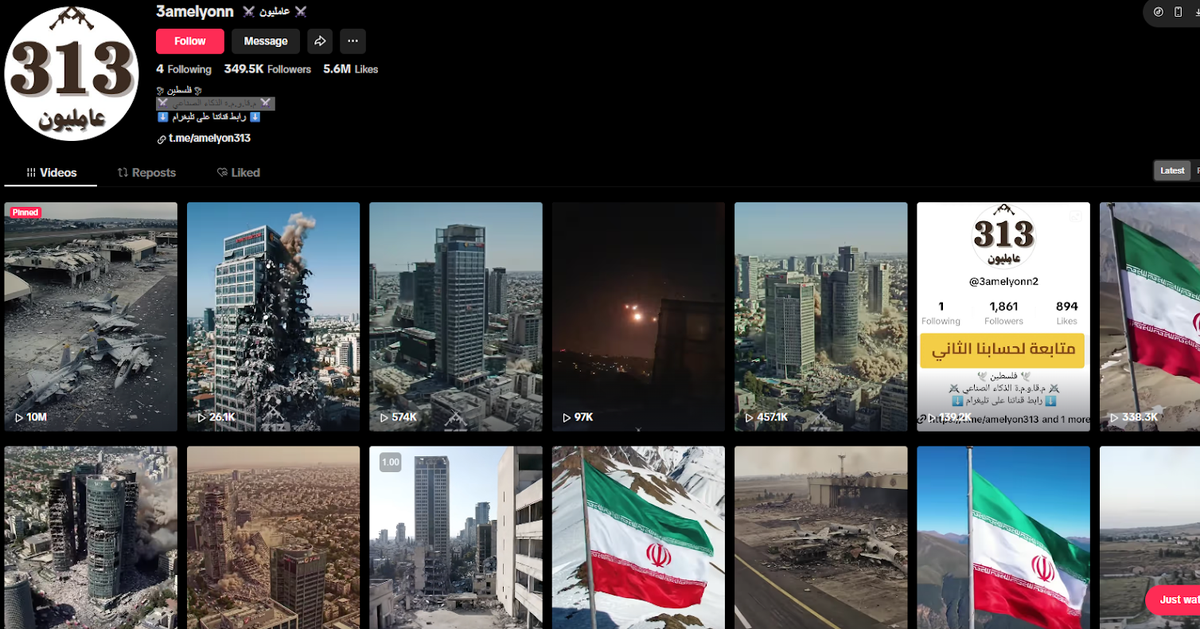Click the phone app icon in top bar
Image resolution: width=1200 pixels, height=629 pixels.
(x=1178, y=12)
